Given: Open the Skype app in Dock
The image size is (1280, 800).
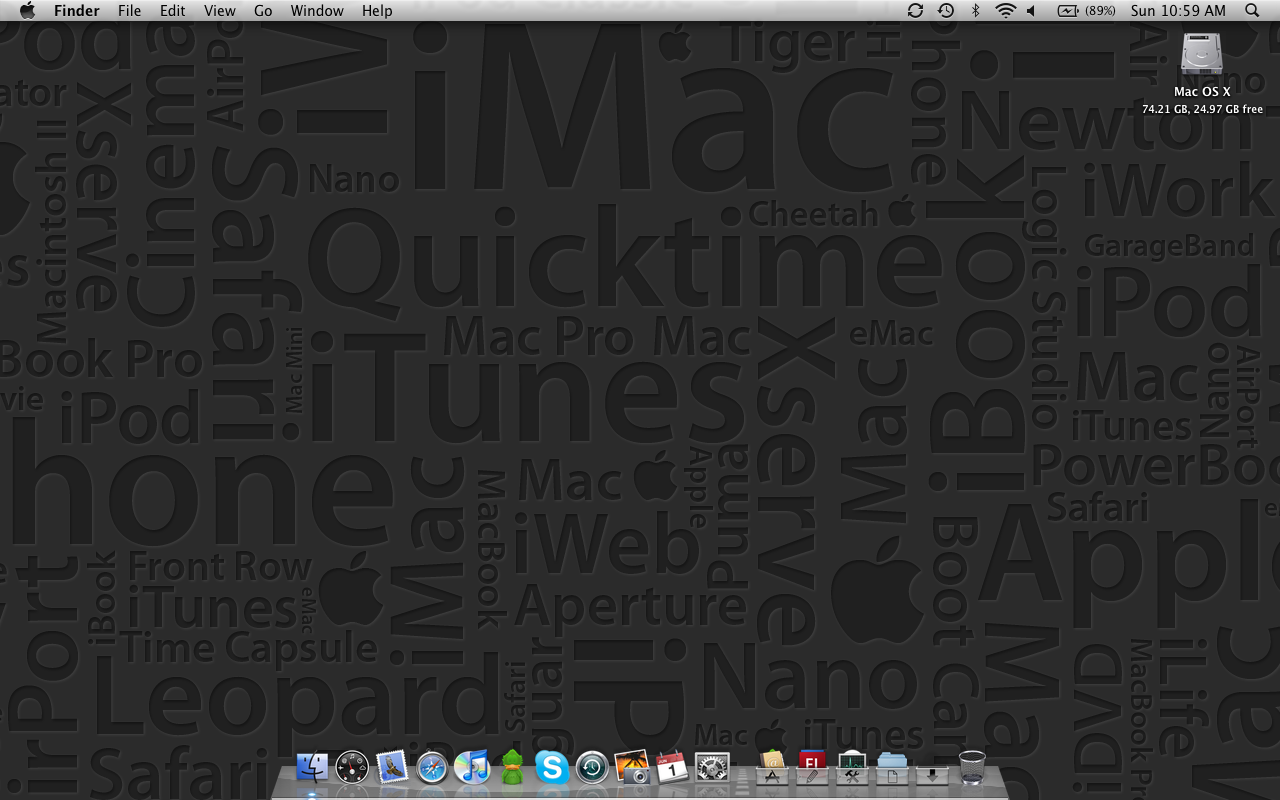Looking at the screenshot, I should point(552,768).
